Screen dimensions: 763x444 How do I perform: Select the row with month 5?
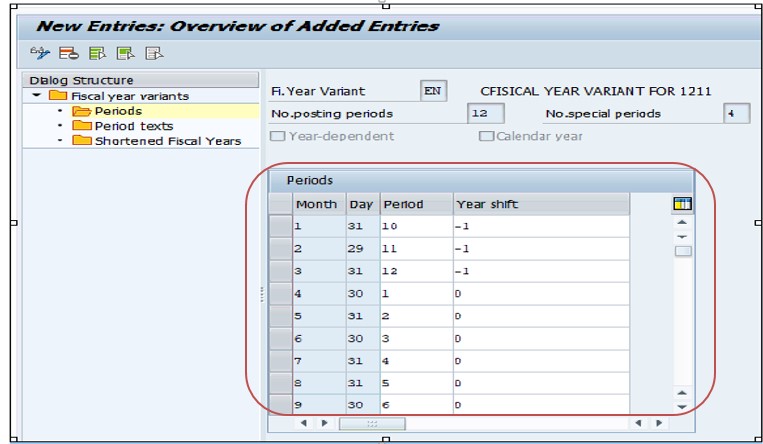pyautogui.click(x=280, y=315)
